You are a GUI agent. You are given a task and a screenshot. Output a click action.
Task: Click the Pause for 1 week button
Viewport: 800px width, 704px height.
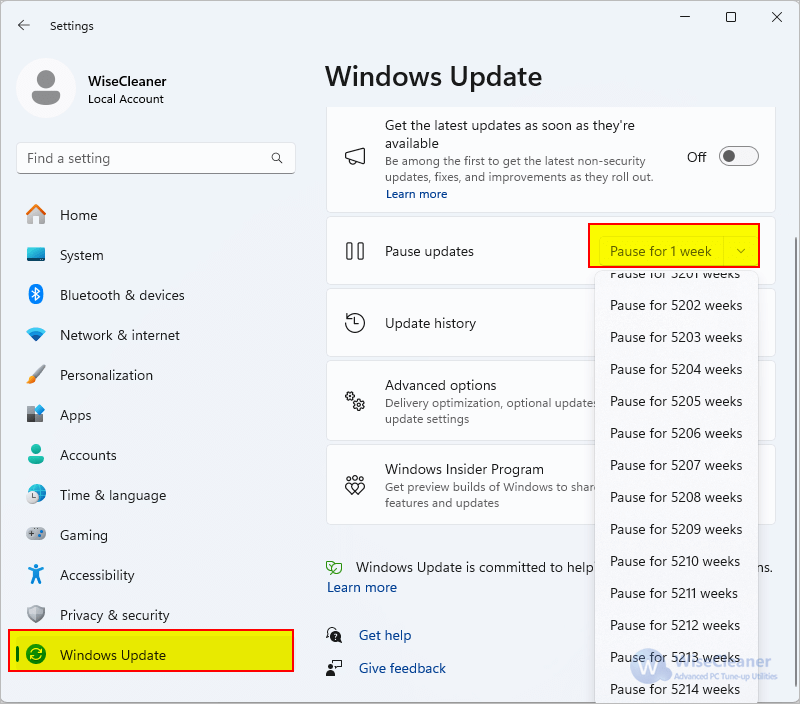click(x=661, y=251)
